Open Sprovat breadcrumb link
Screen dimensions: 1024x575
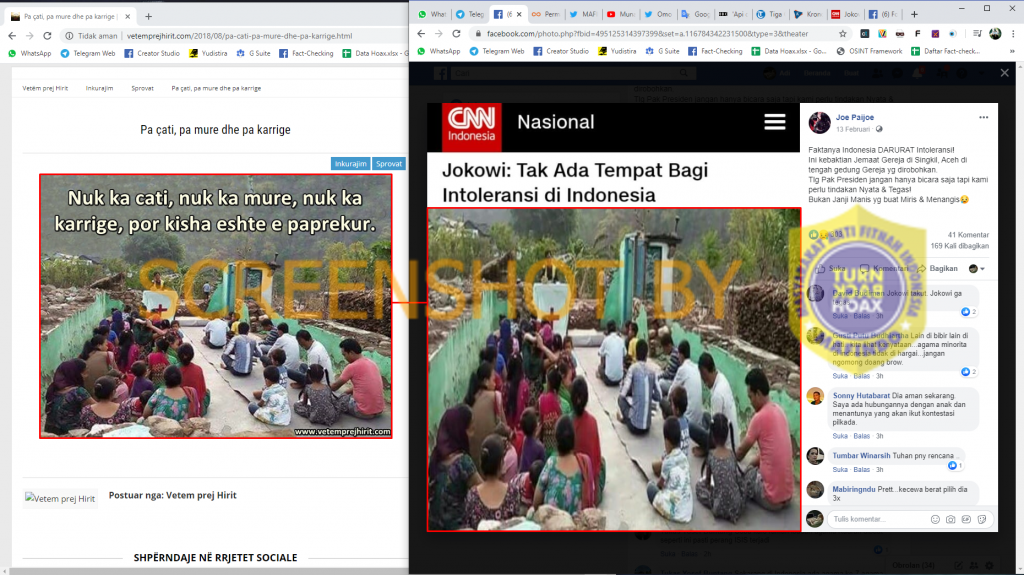pos(142,88)
